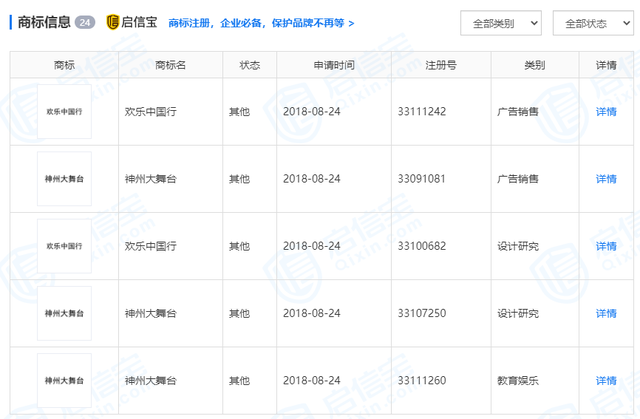The width and height of the screenshot is (640, 419).
Task: View 详情 for registration 33111242
Action: pyautogui.click(x=606, y=111)
